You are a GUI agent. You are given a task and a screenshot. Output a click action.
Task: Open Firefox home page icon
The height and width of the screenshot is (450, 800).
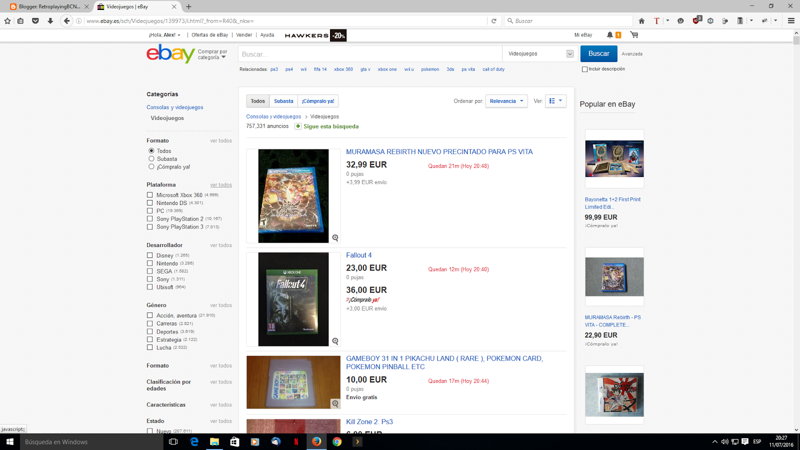(x=640, y=20)
